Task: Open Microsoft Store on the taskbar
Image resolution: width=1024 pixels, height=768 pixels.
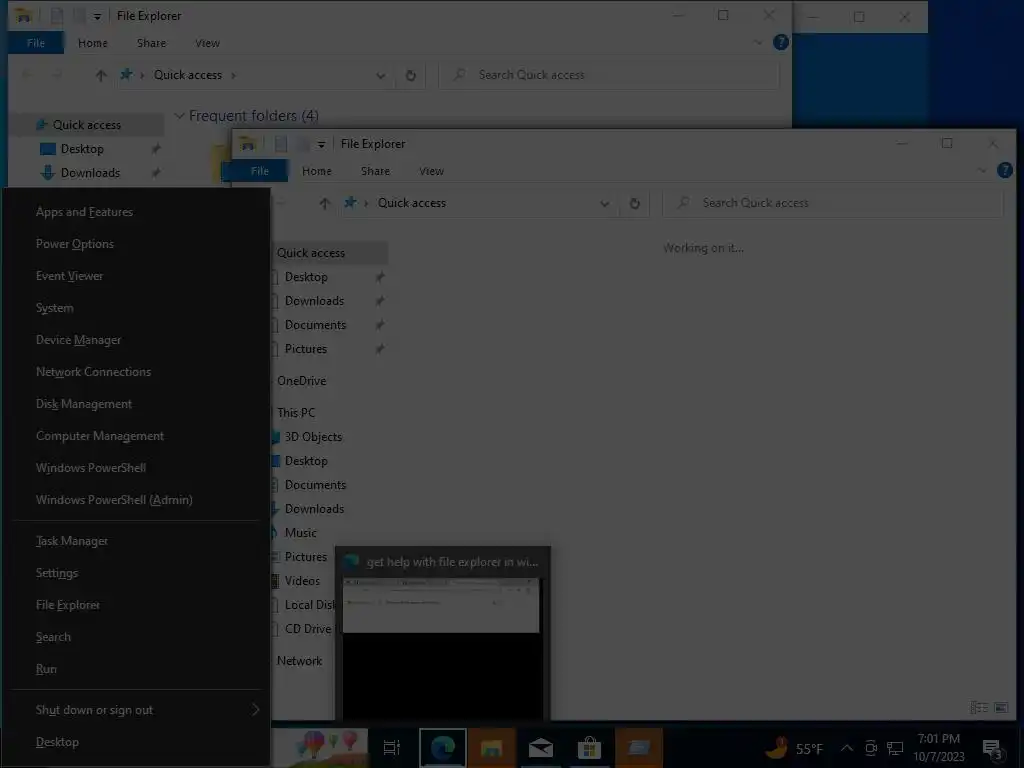Action: [589, 748]
